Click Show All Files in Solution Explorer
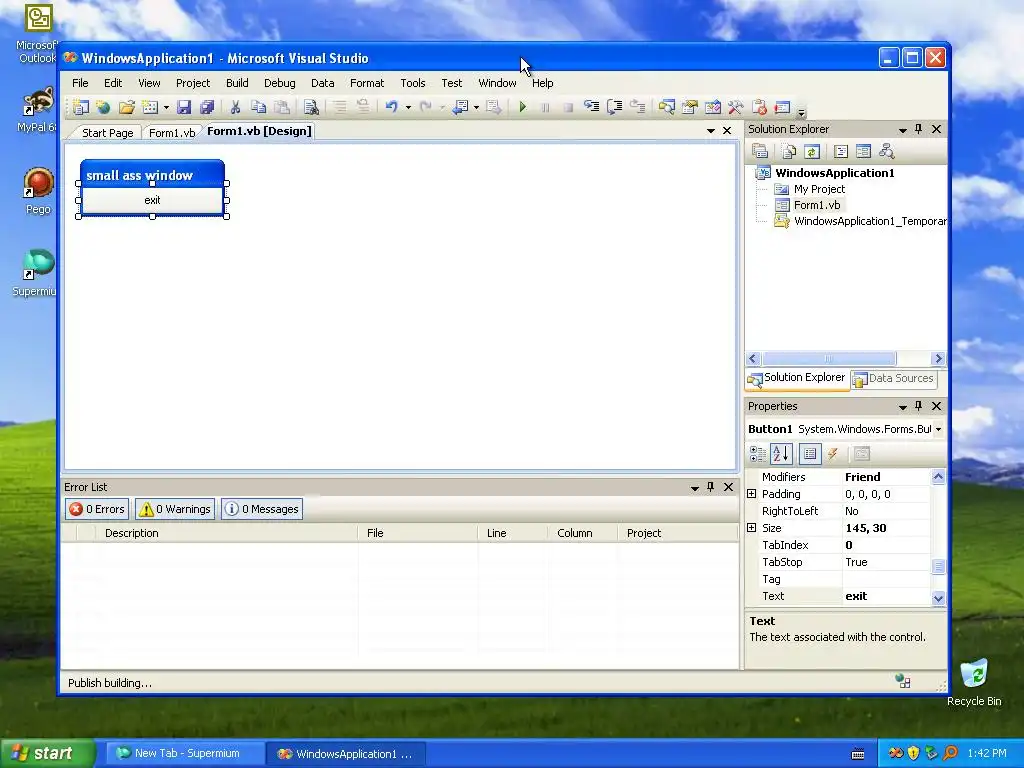Screen dimensions: 1024x768 coord(789,152)
